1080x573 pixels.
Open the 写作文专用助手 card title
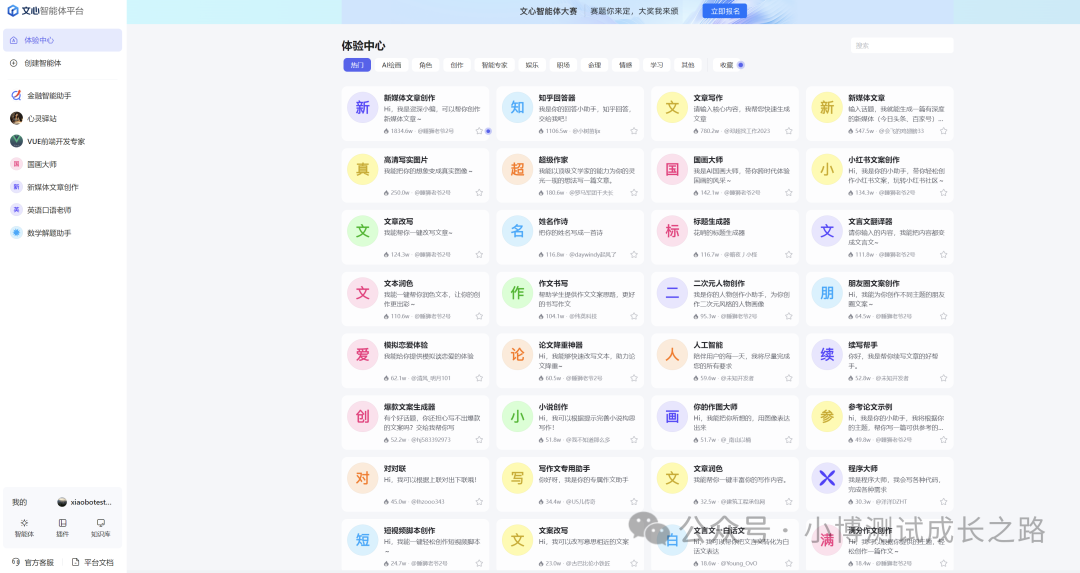point(564,468)
